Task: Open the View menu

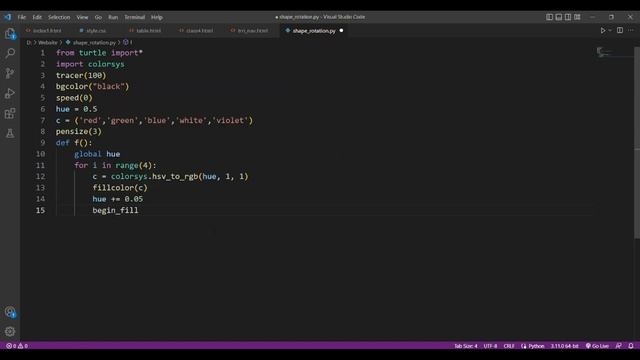Action: [82, 17]
